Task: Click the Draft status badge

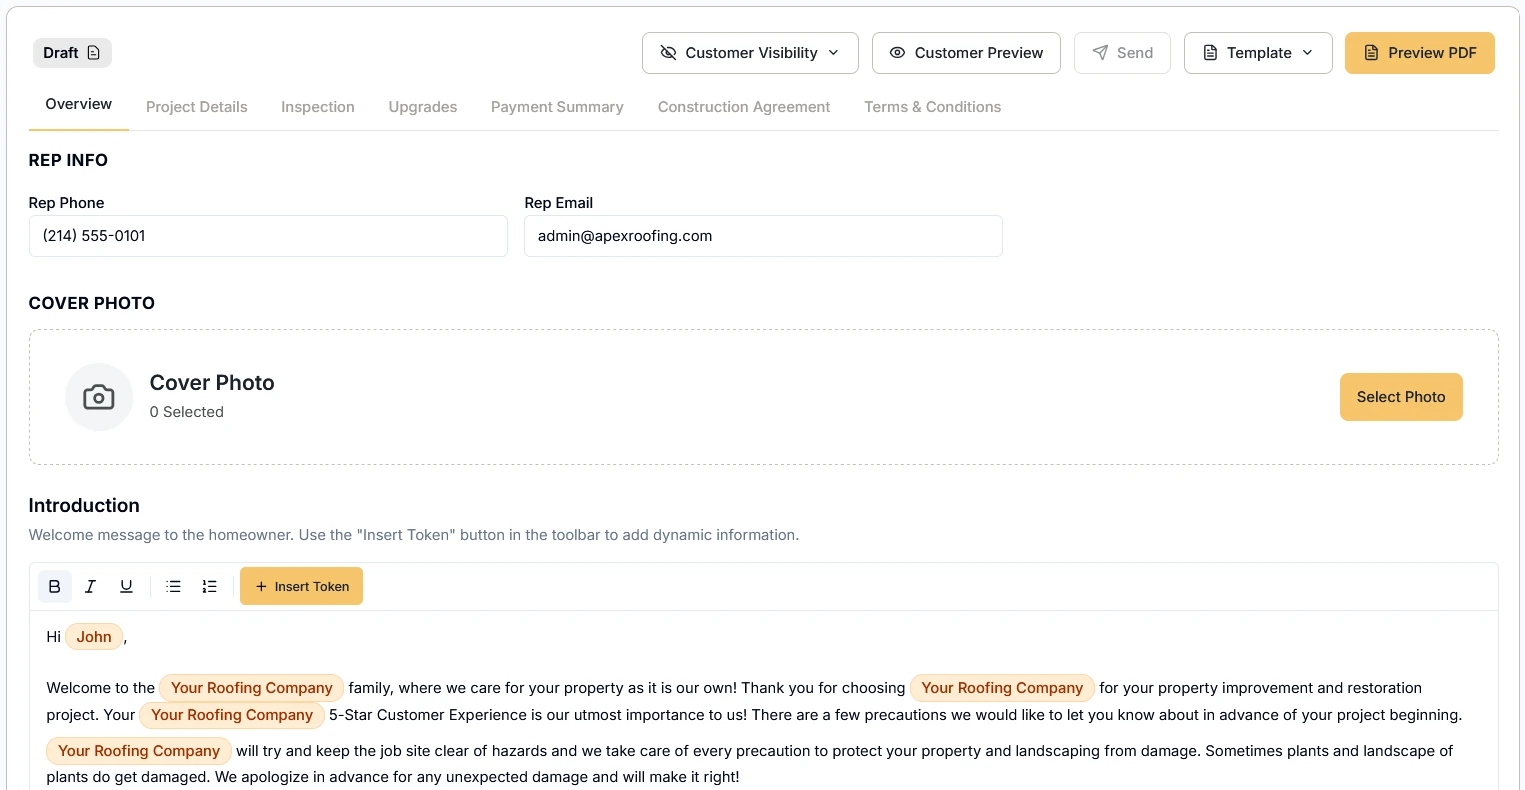Action: [72, 53]
